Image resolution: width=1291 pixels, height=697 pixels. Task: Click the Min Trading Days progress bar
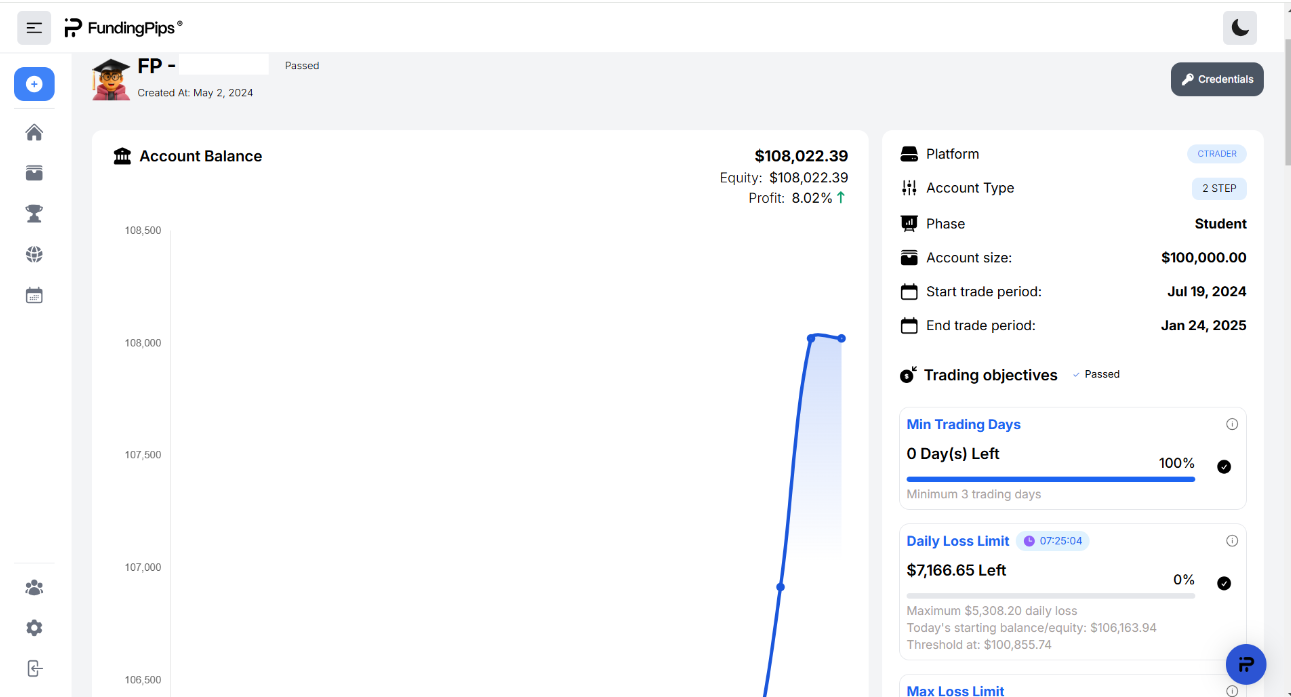click(x=1050, y=479)
